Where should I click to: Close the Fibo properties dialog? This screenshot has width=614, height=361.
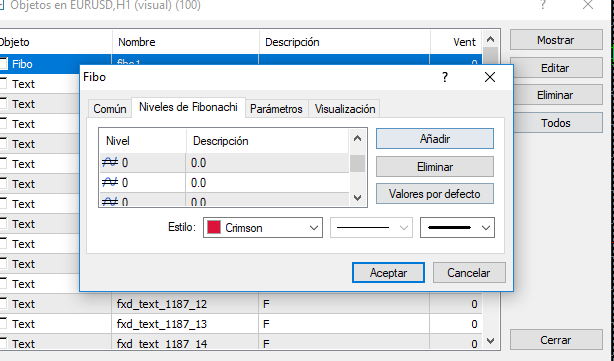point(490,77)
